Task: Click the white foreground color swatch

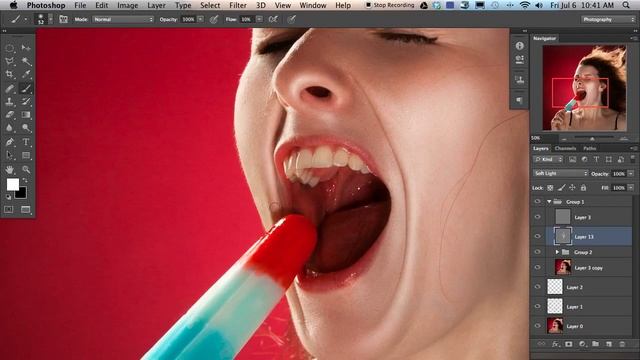Action: 13,184
